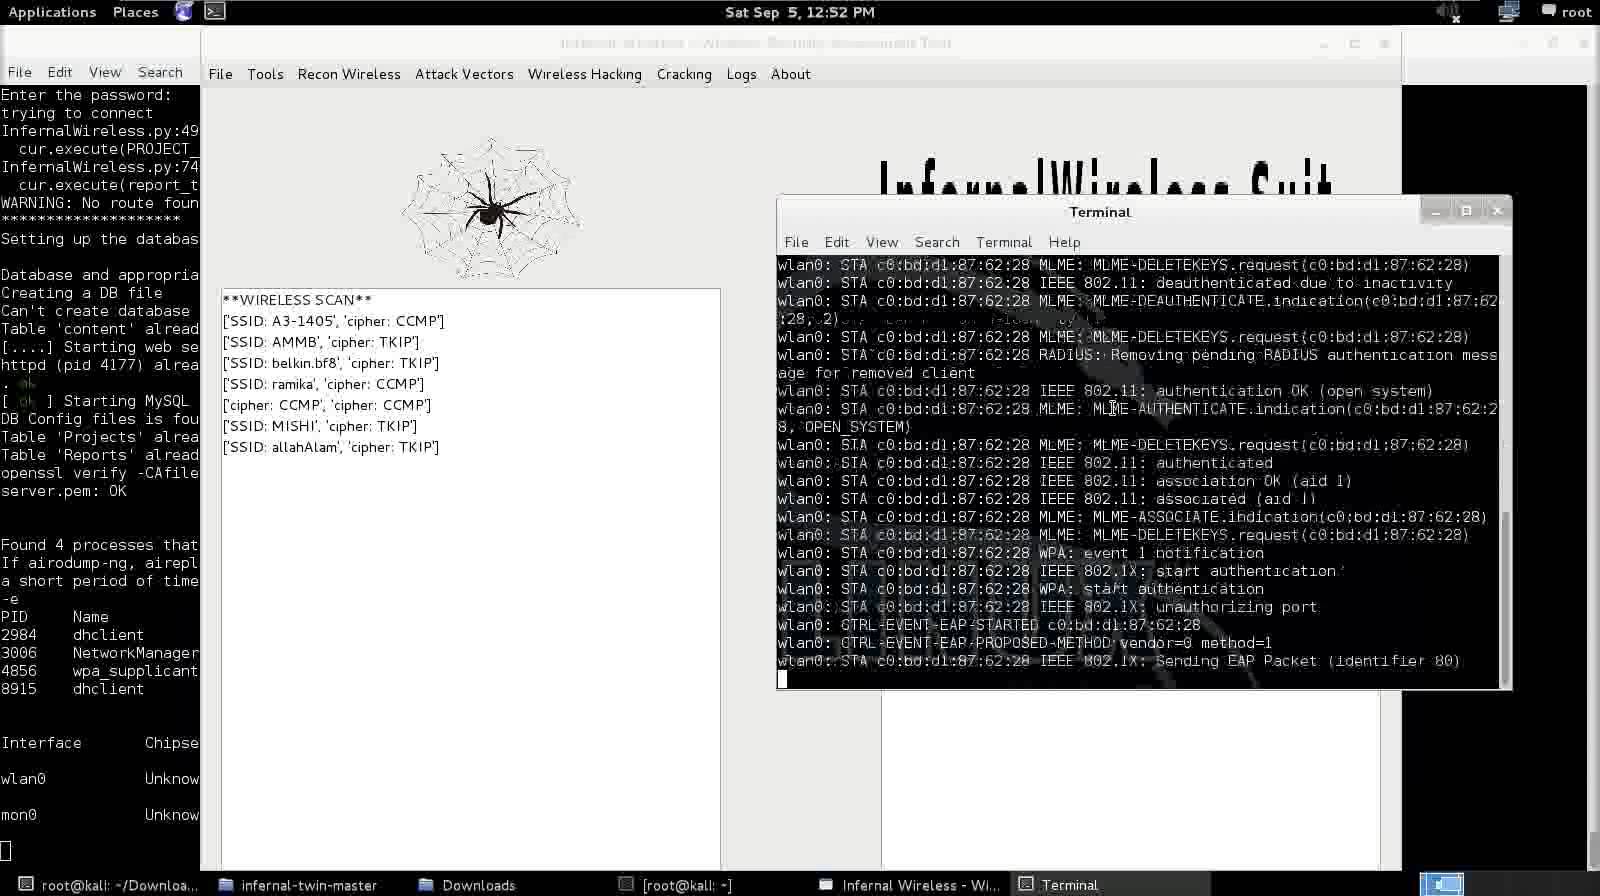Click the terminal cursor block in front Terminal
Viewport: 1600px width, 896px height.
782,679
